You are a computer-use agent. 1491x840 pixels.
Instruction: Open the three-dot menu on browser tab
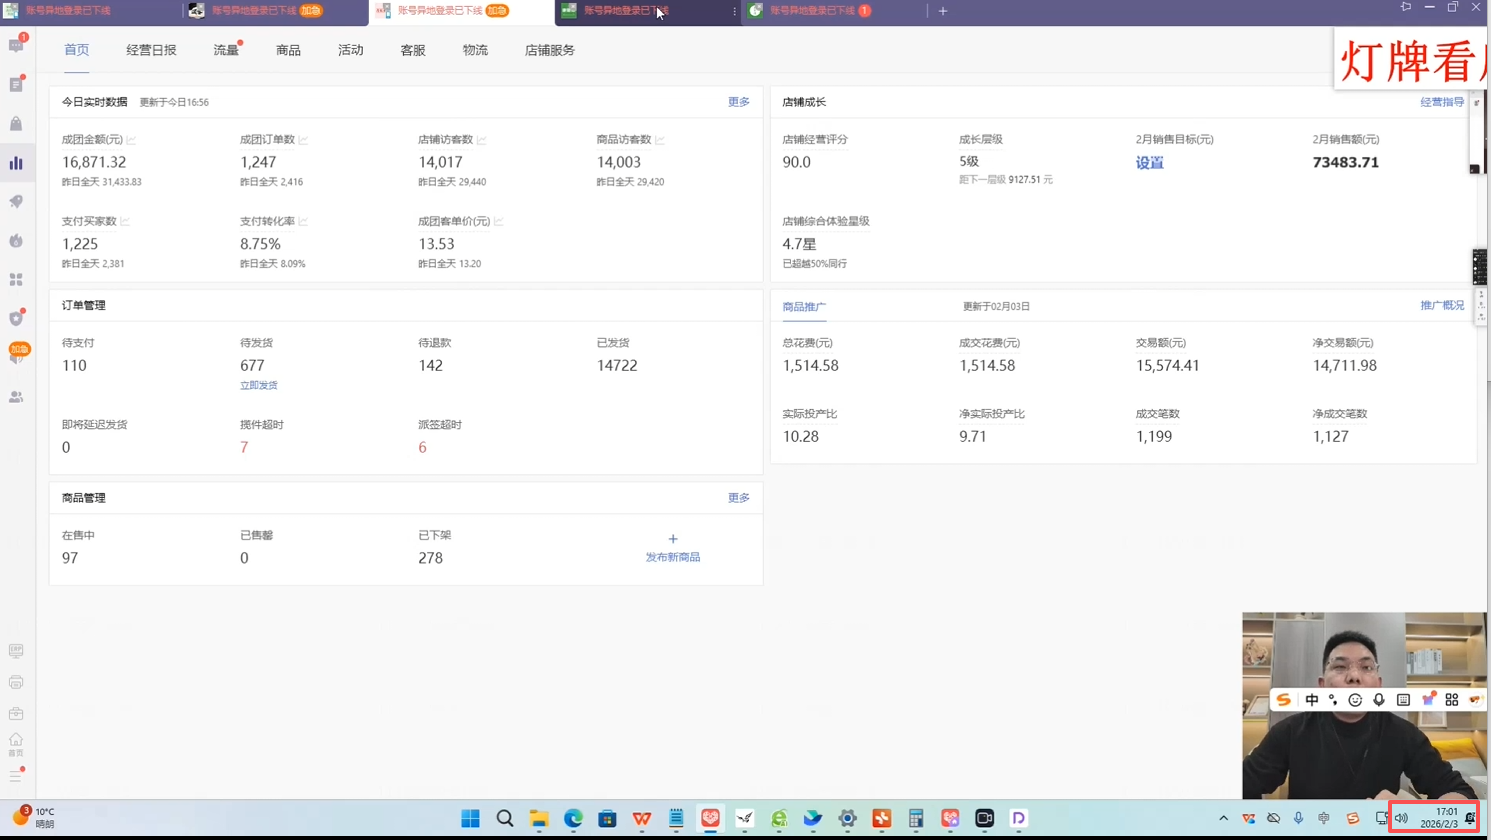click(734, 11)
